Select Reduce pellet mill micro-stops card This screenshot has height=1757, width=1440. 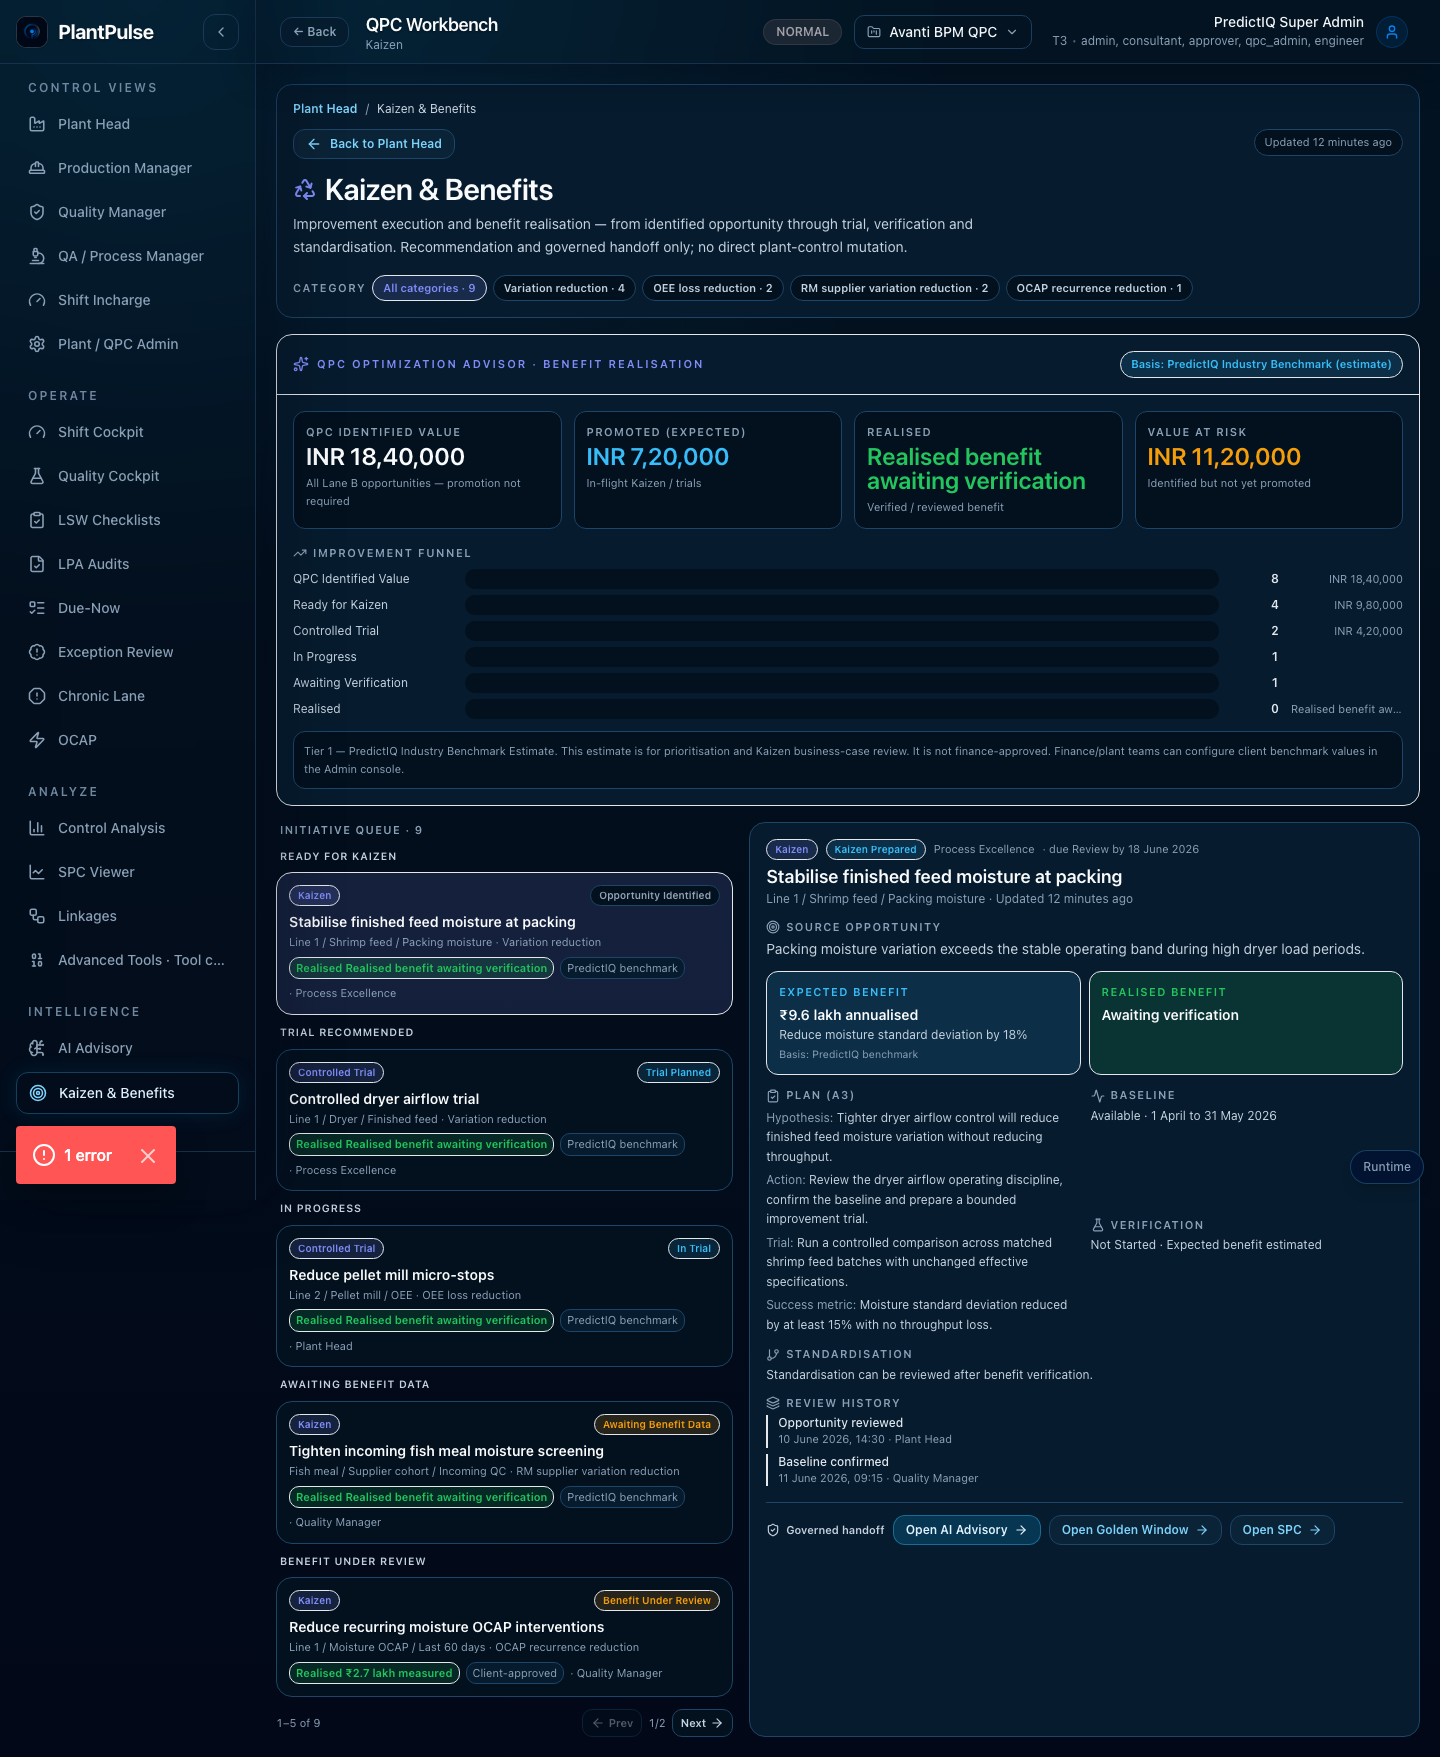tap(504, 1296)
